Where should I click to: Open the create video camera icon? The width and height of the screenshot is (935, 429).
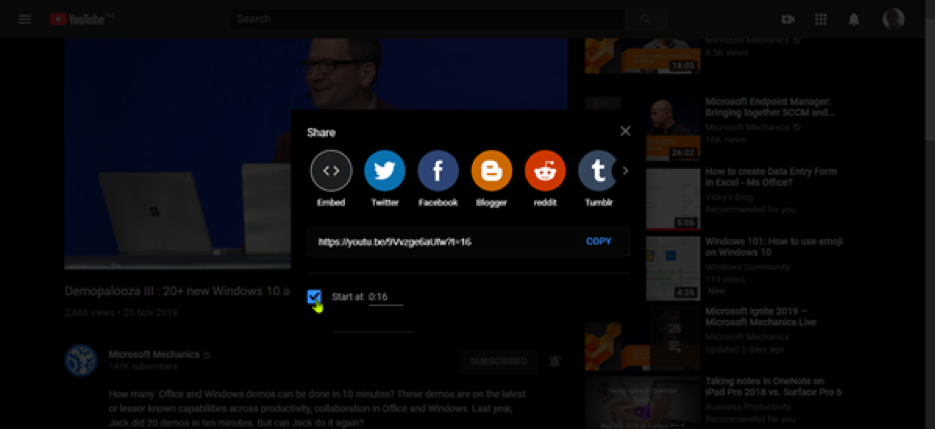(x=788, y=19)
